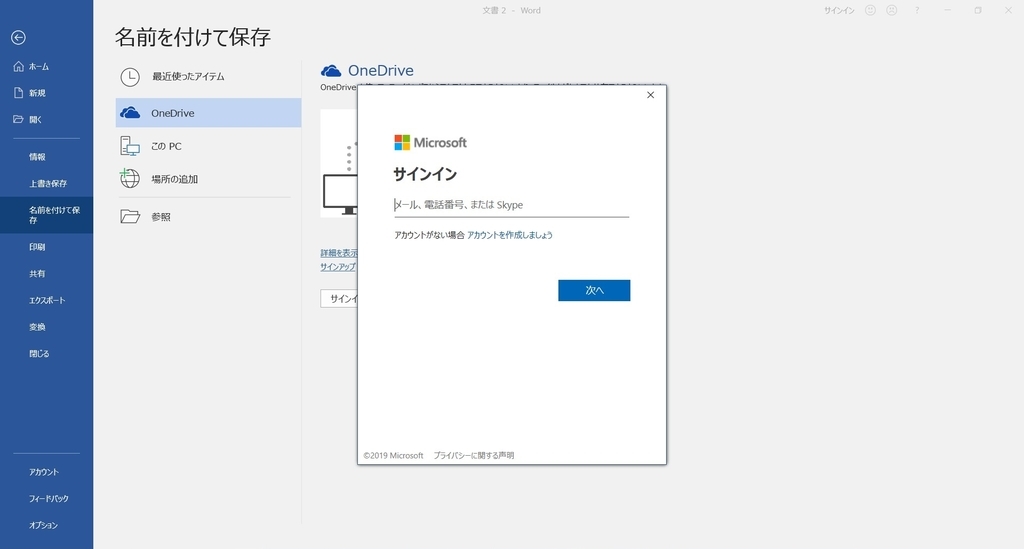Open the 詳細を表示 link

[x=339, y=253]
